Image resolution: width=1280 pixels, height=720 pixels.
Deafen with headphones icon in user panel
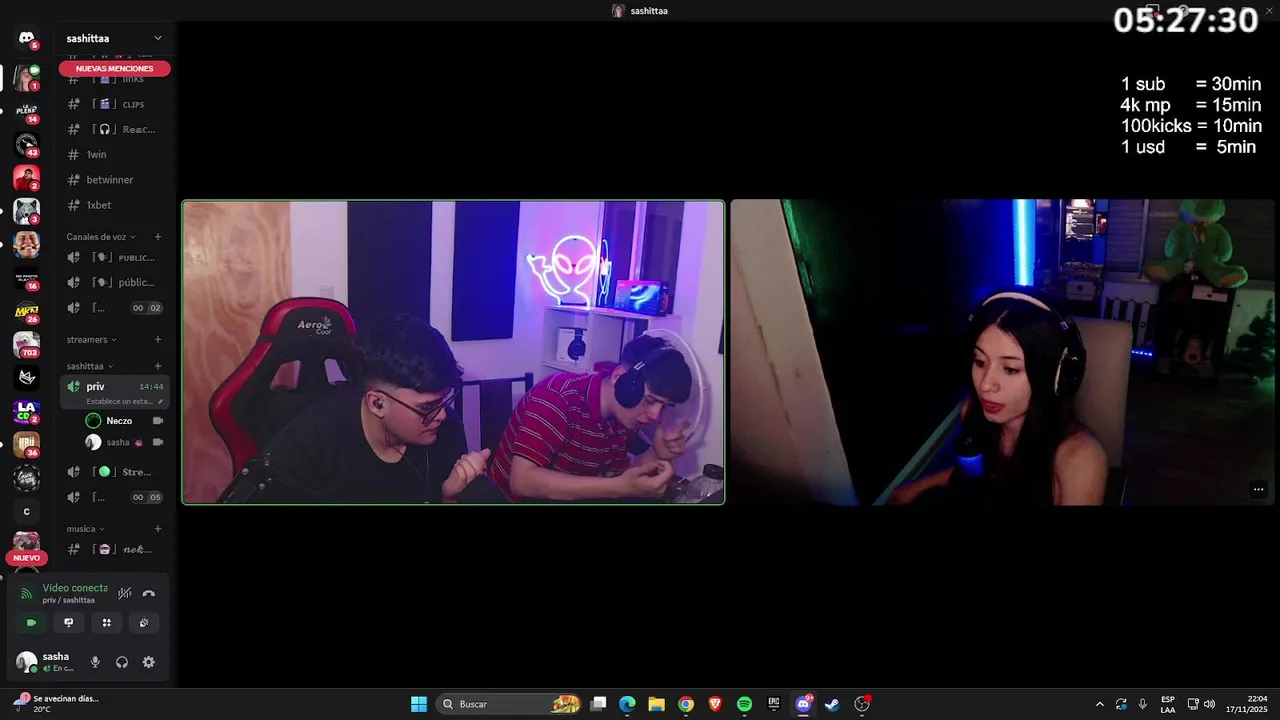coord(122,662)
